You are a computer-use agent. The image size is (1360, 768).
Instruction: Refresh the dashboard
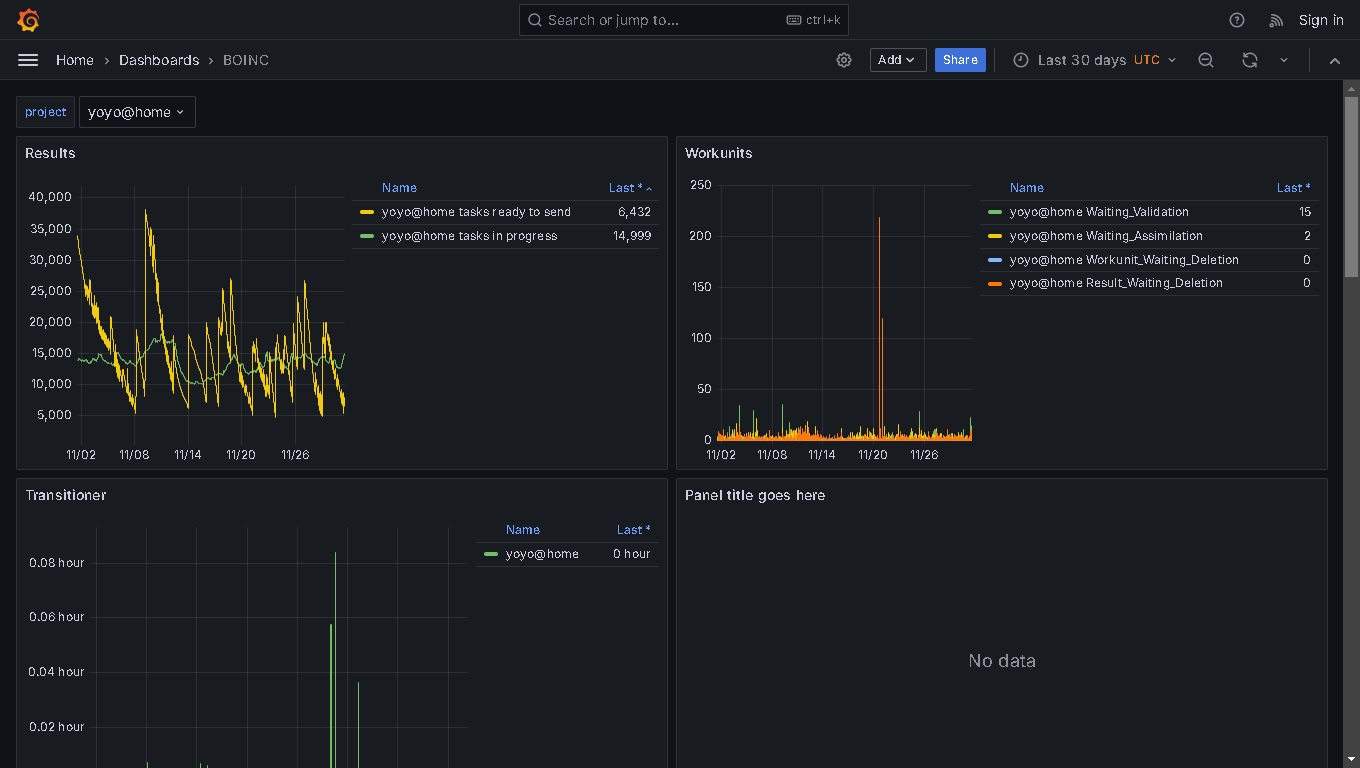pyautogui.click(x=1249, y=60)
